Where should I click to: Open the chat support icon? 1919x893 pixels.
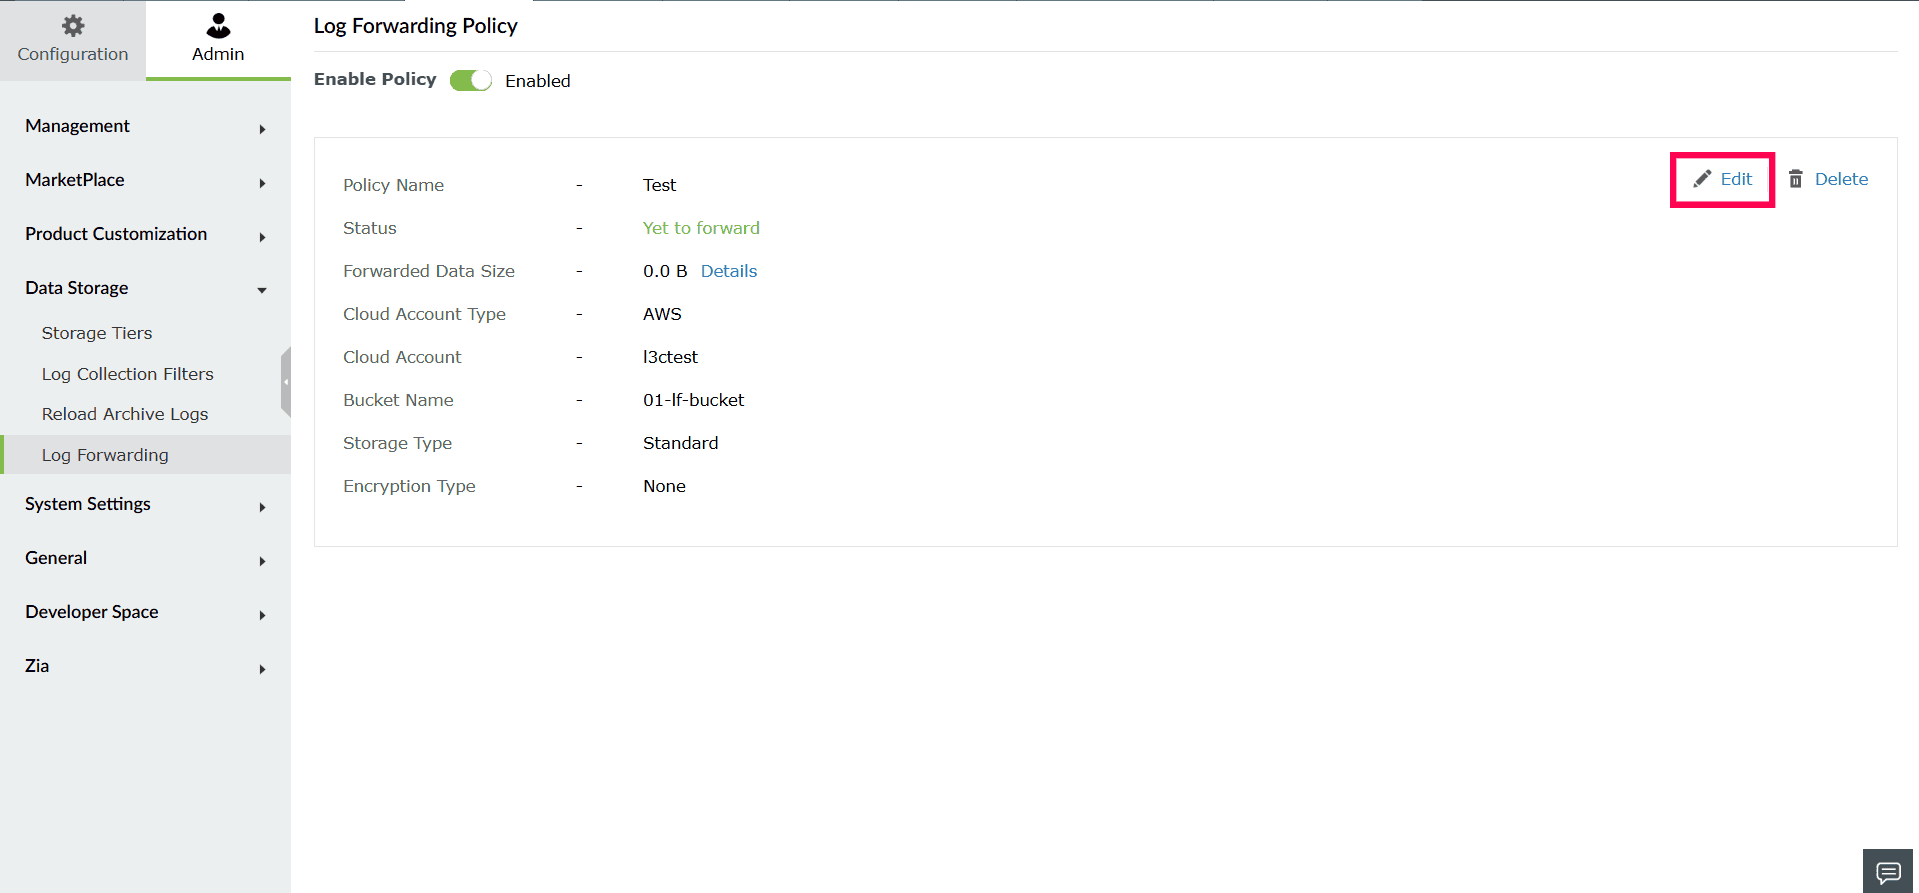[1888, 872]
